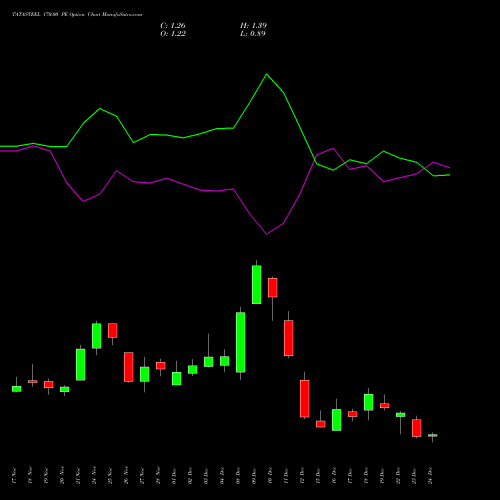500x500 pixels.
Task: Click the 17 Nov date label
Action: pyautogui.click(x=14, y=476)
